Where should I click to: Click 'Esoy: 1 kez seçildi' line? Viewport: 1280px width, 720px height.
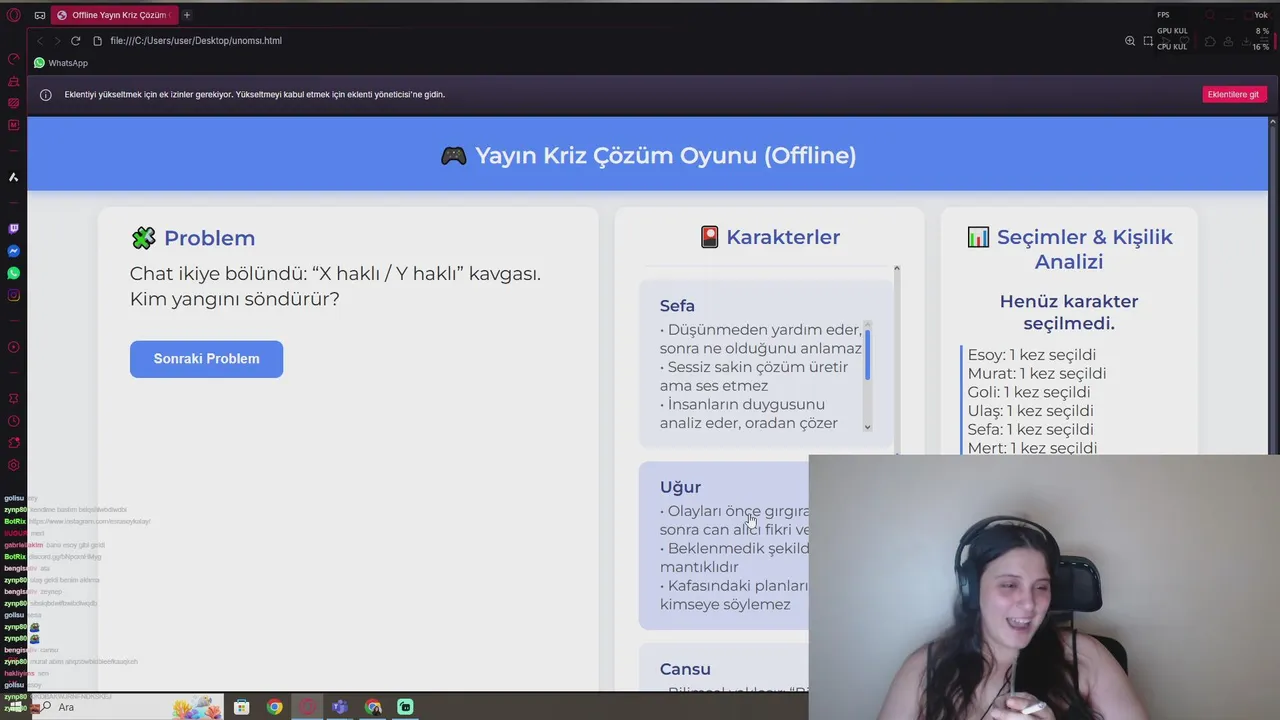tap(1032, 355)
